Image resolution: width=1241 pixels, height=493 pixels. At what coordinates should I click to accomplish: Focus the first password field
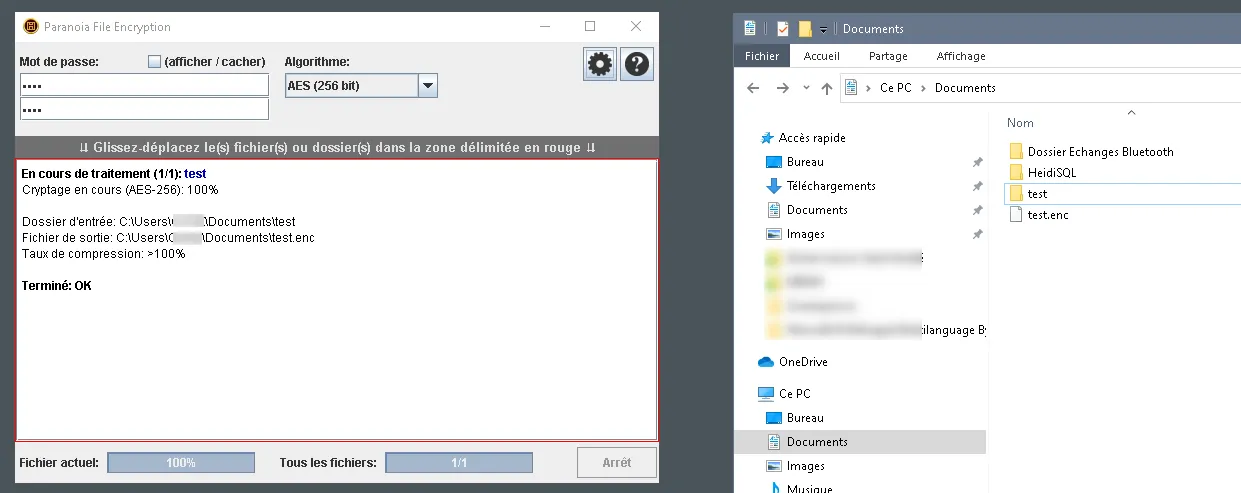coord(144,85)
